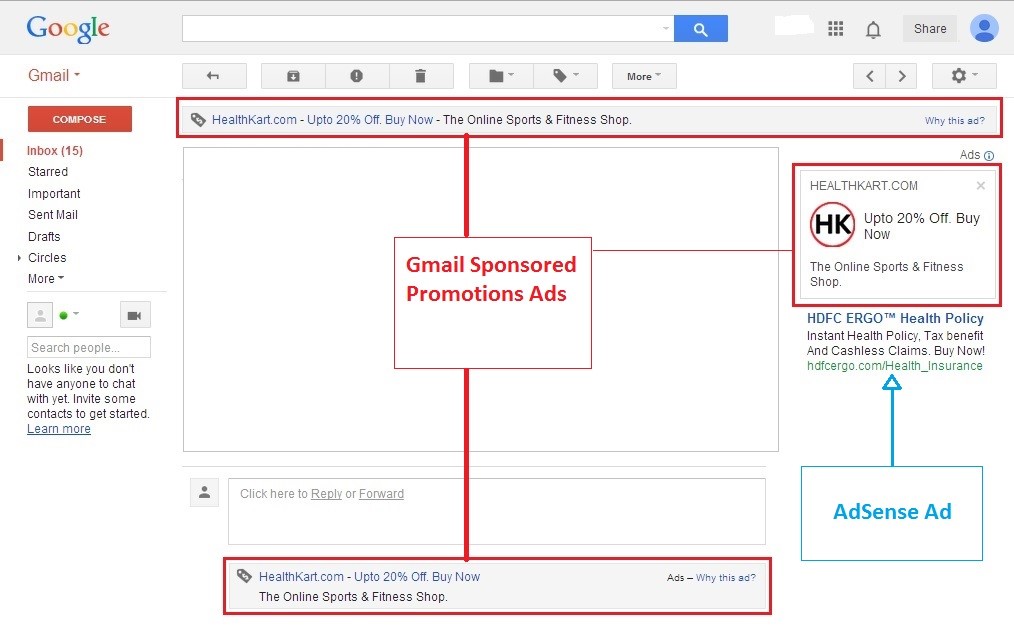This screenshot has height=637, width=1014.
Task: Open the Sent Mail folder
Action: [53, 215]
